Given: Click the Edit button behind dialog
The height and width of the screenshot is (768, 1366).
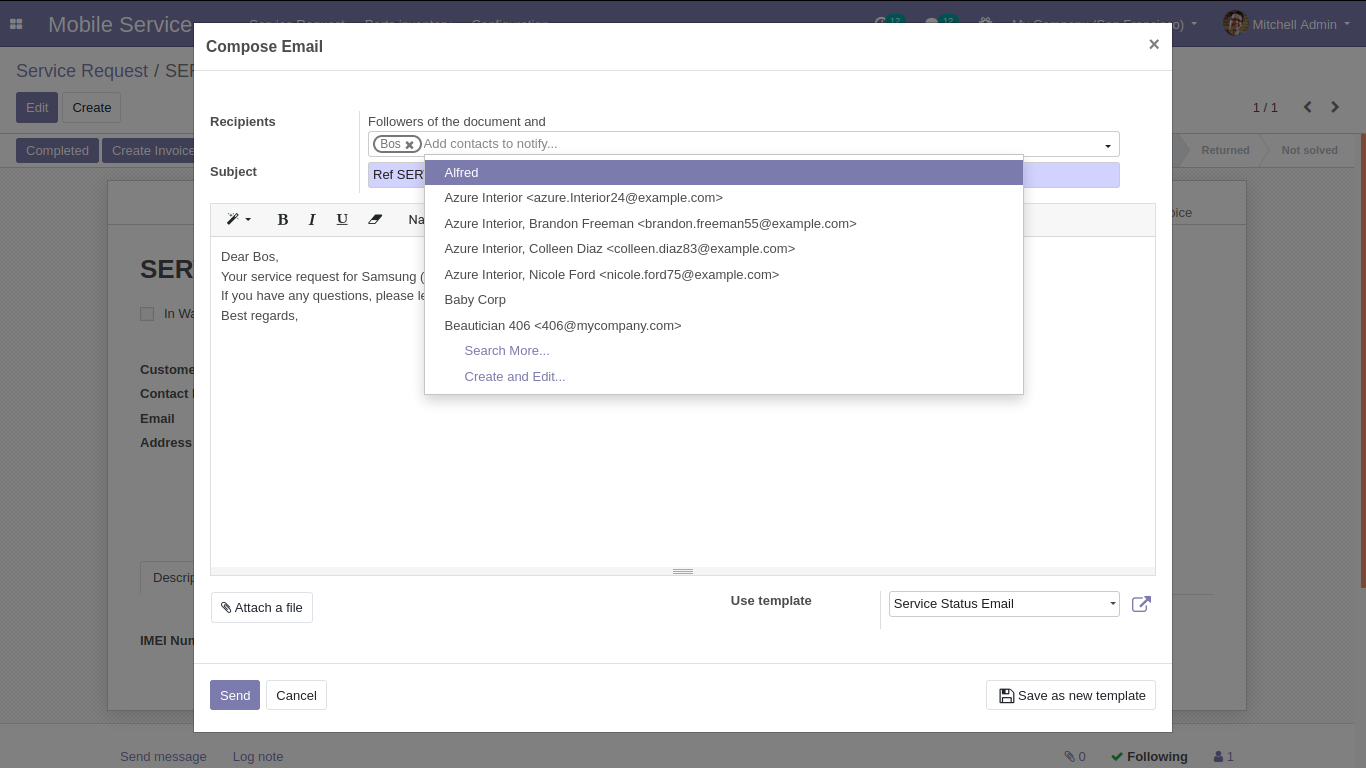Looking at the screenshot, I should (37, 108).
